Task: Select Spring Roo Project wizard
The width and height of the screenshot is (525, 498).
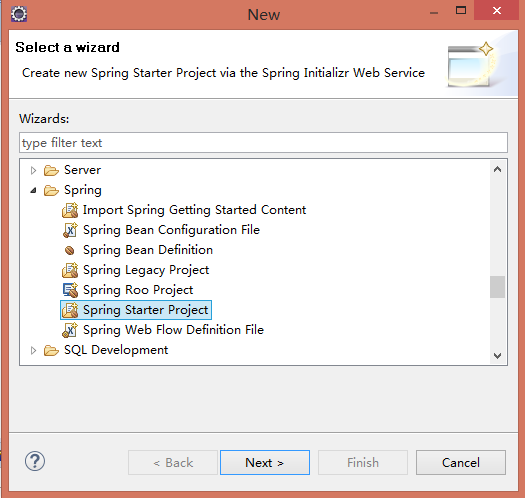Action: point(138,290)
